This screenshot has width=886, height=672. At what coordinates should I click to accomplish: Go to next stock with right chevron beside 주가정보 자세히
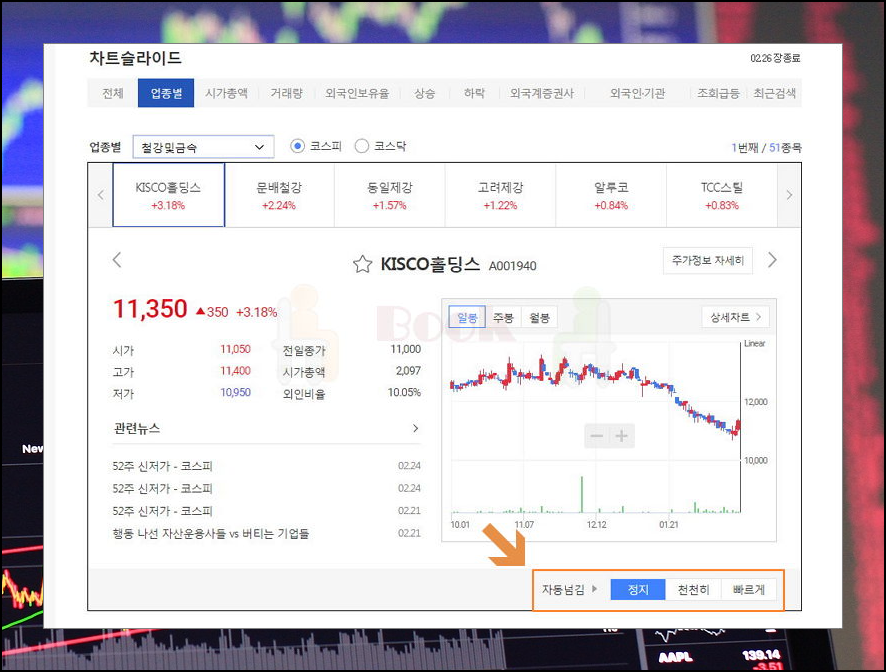(x=772, y=260)
